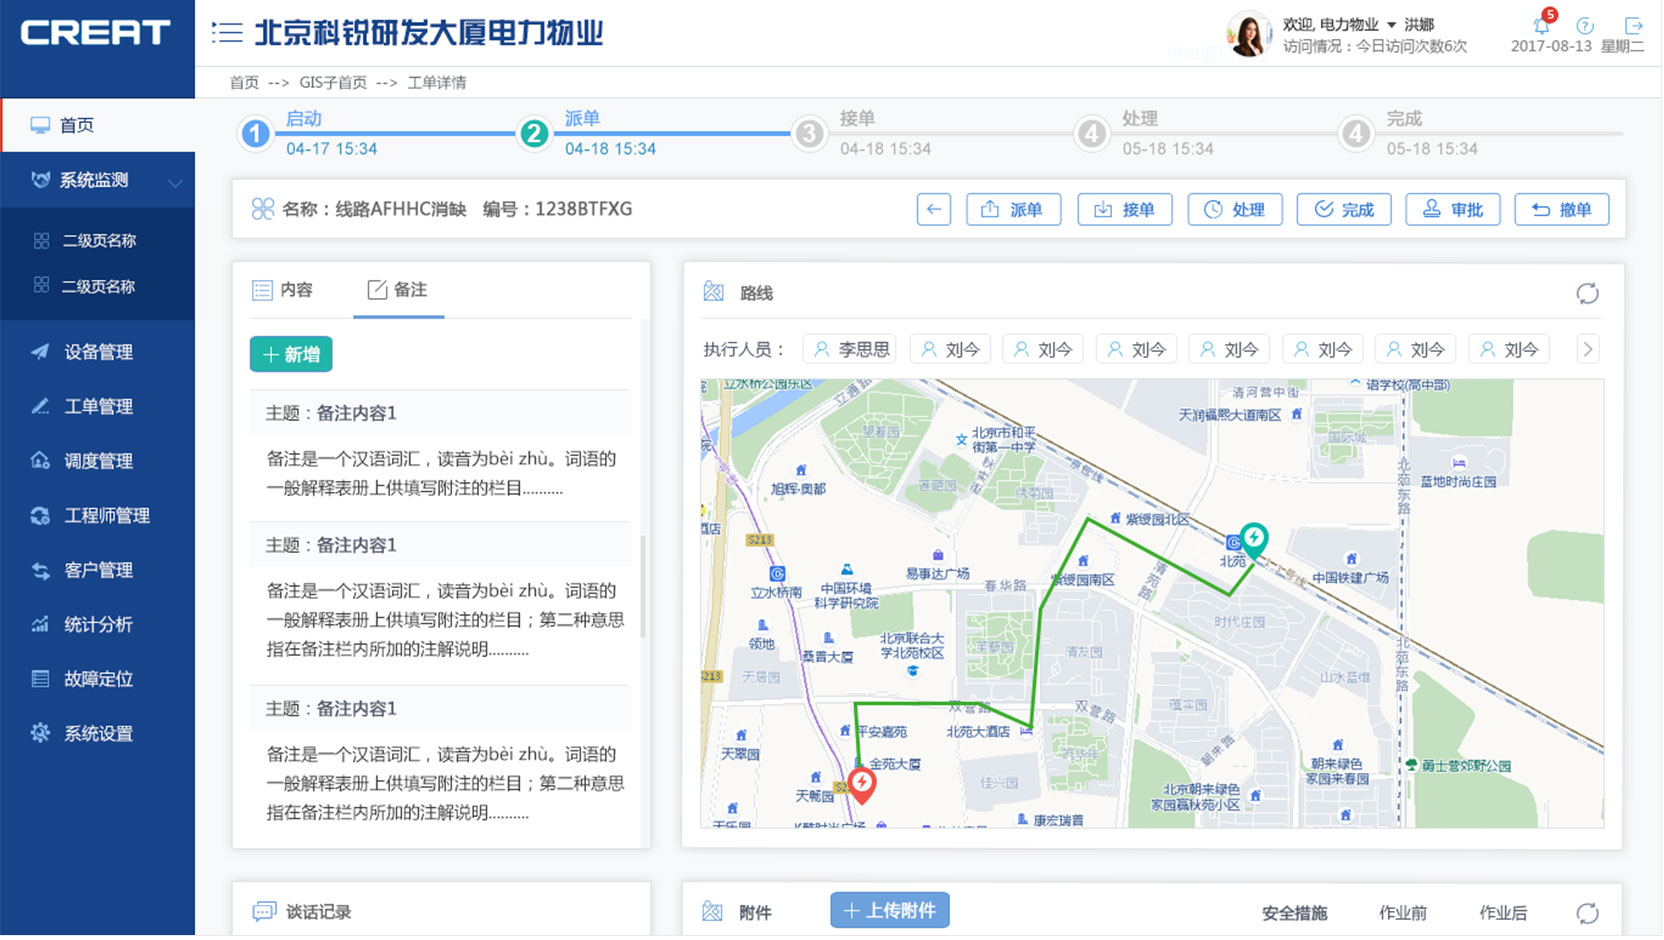Click the hamburger menu icon beside the title
1664x940 pixels.
point(227,33)
